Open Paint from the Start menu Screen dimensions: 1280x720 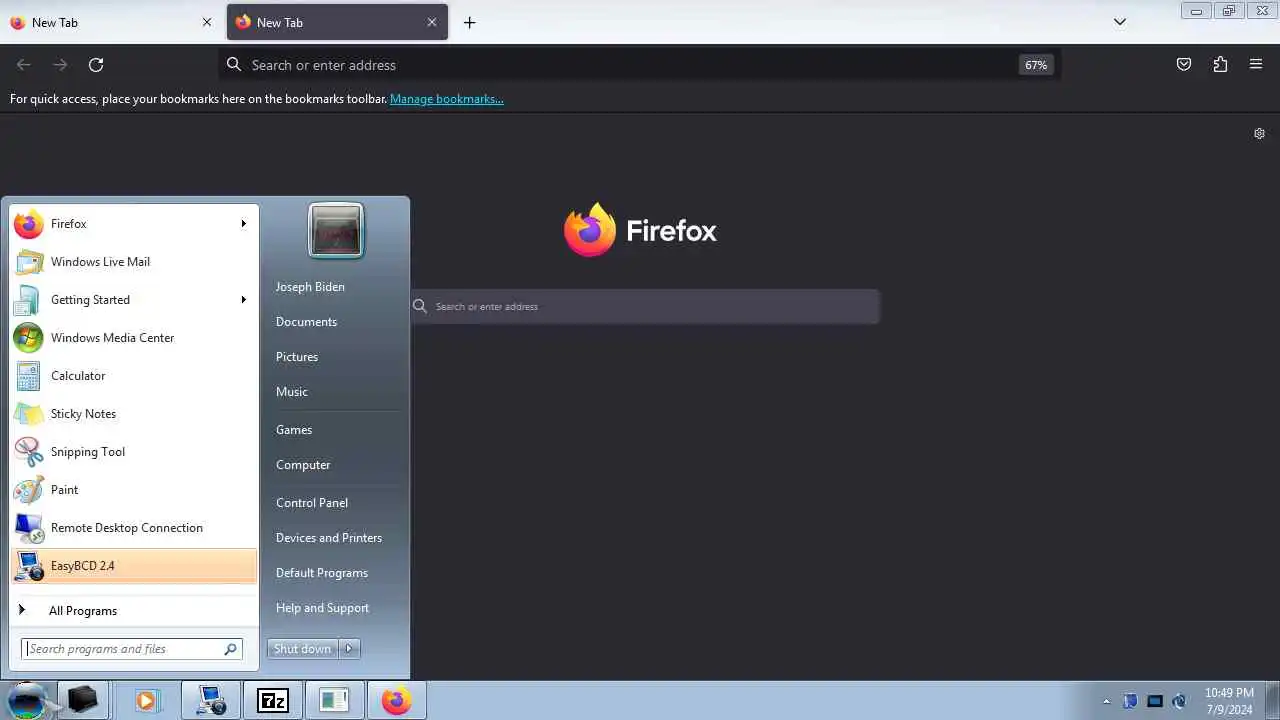[x=133, y=490]
